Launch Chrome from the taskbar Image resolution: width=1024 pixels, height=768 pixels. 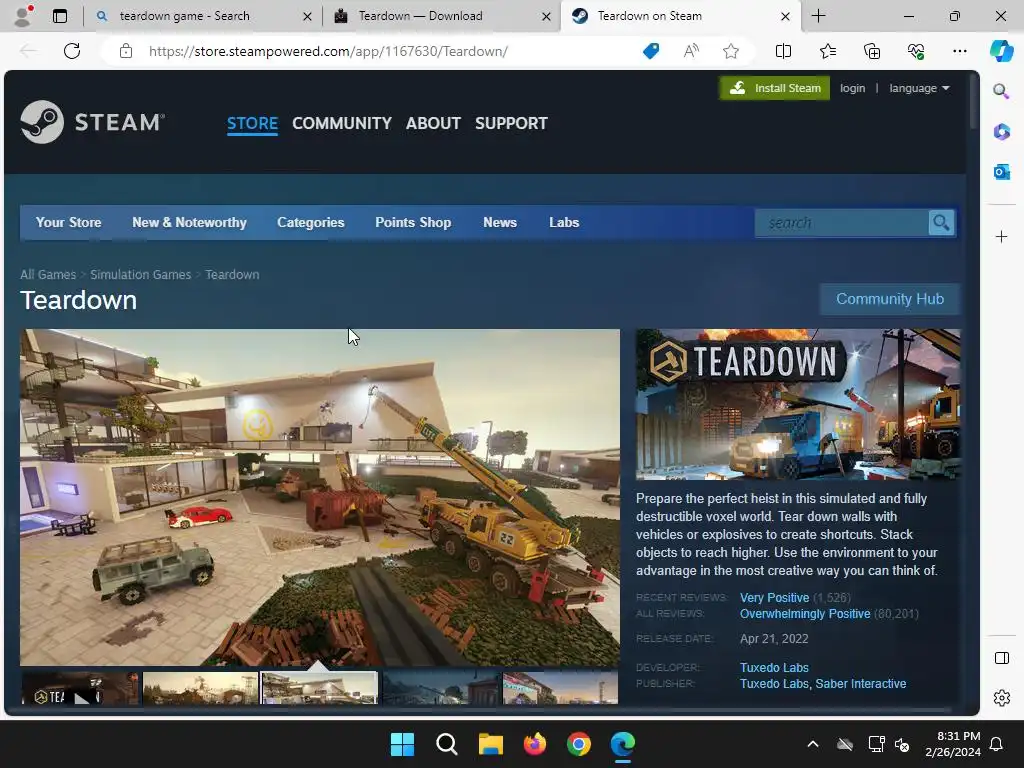(579, 744)
